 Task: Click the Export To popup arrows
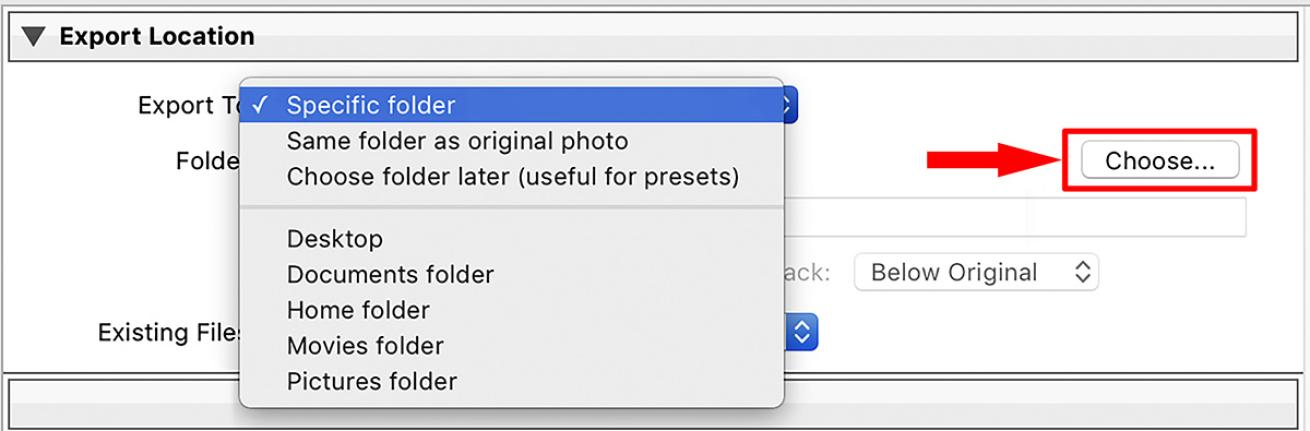click(x=790, y=105)
